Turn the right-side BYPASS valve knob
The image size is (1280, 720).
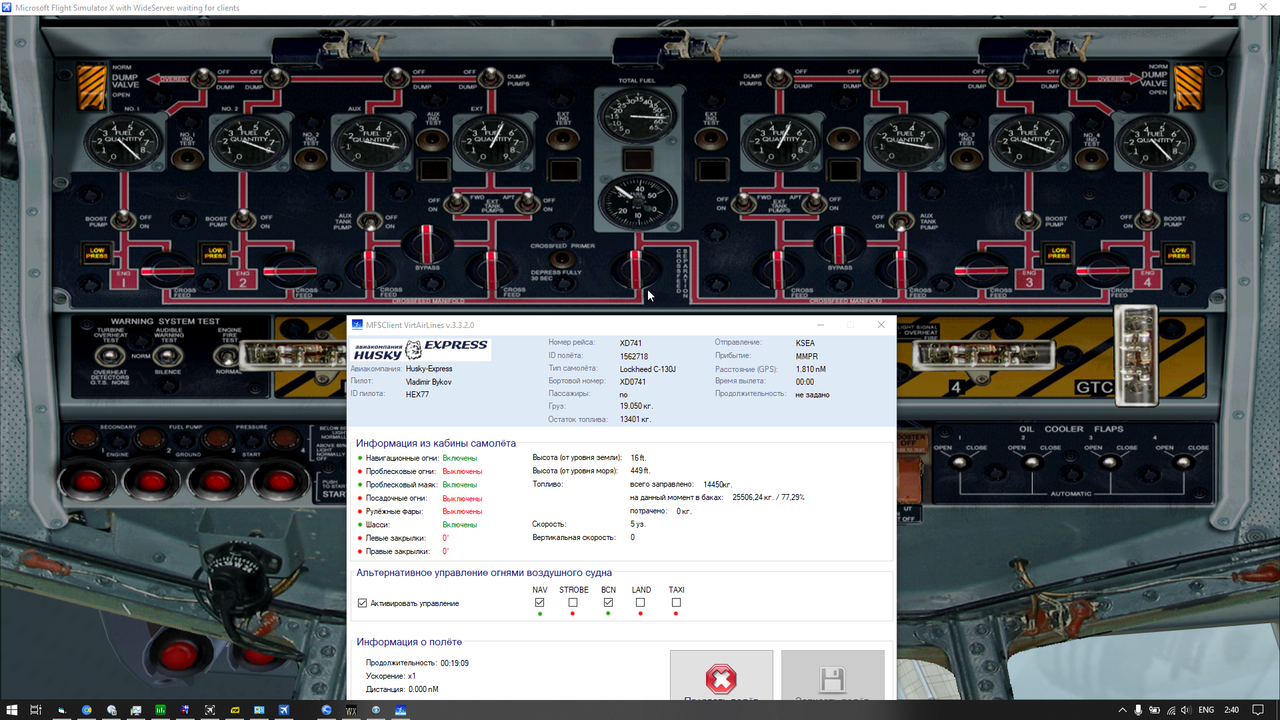(x=840, y=246)
